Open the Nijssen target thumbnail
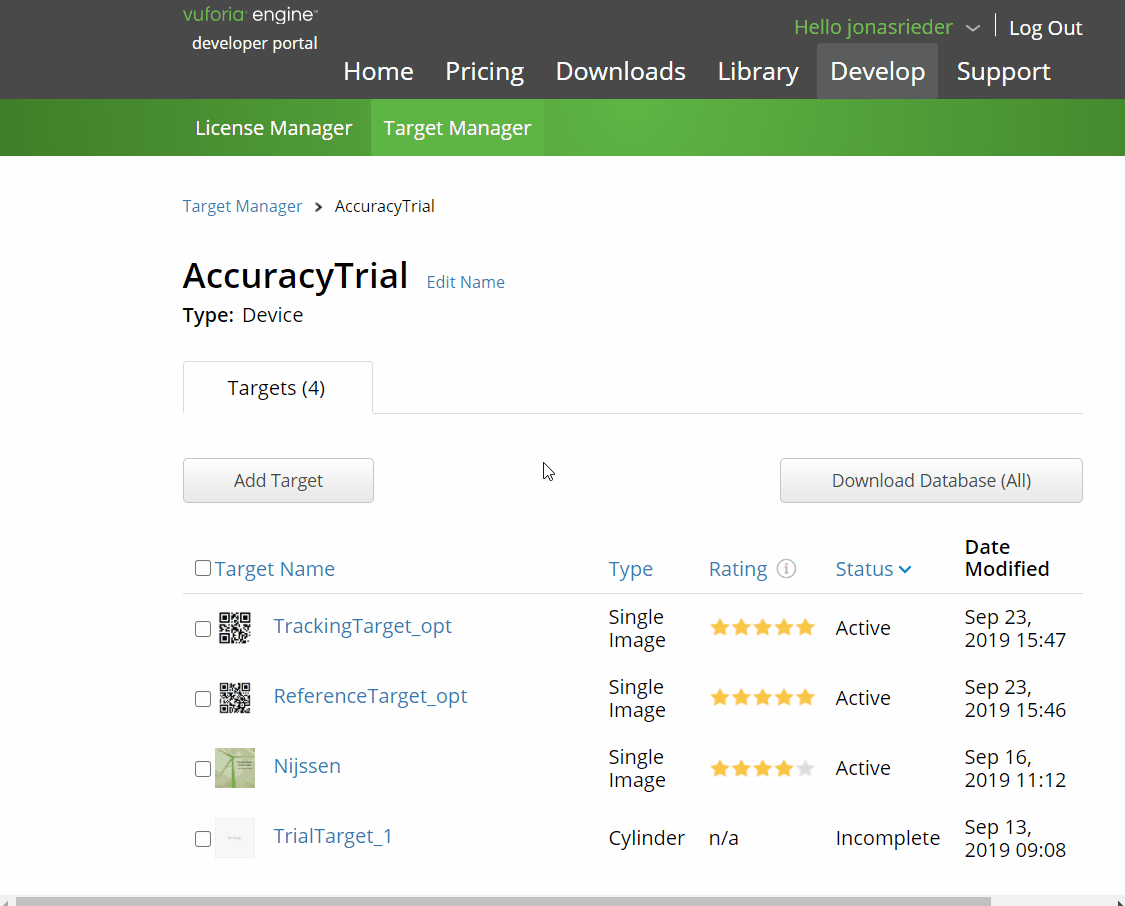Screen dimensions: 1125x906 click(x=235, y=768)
